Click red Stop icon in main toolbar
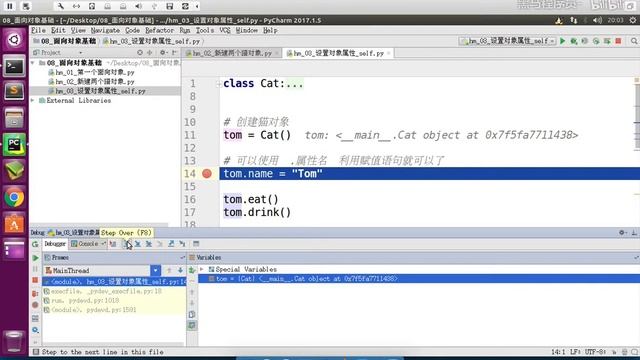Viewport: 640px width, 360px height. pyautogui.click(x=618, y=41)
